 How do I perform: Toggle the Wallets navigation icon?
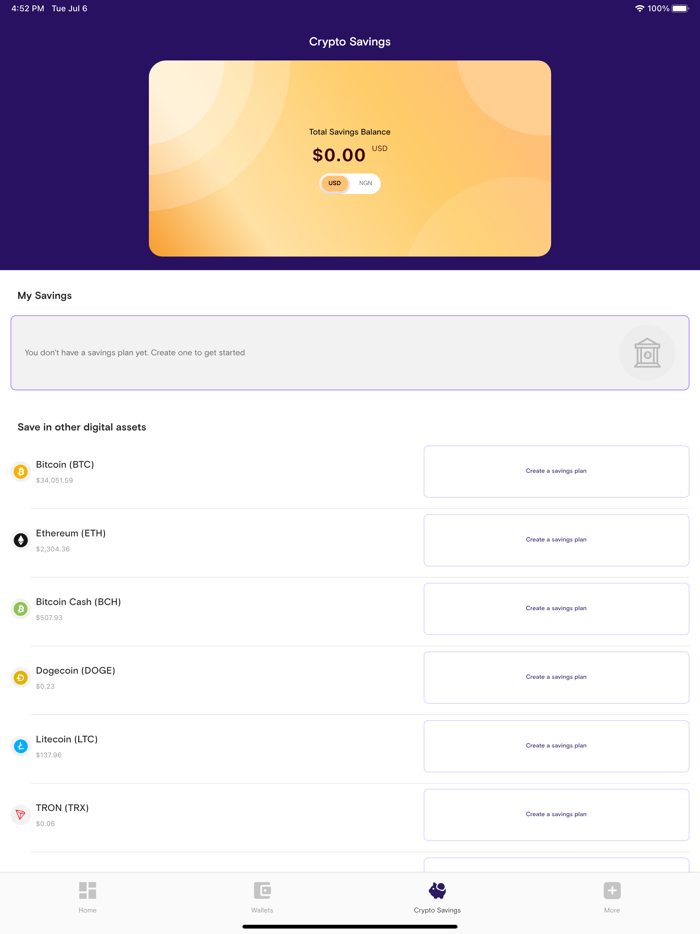click(262, 889)
